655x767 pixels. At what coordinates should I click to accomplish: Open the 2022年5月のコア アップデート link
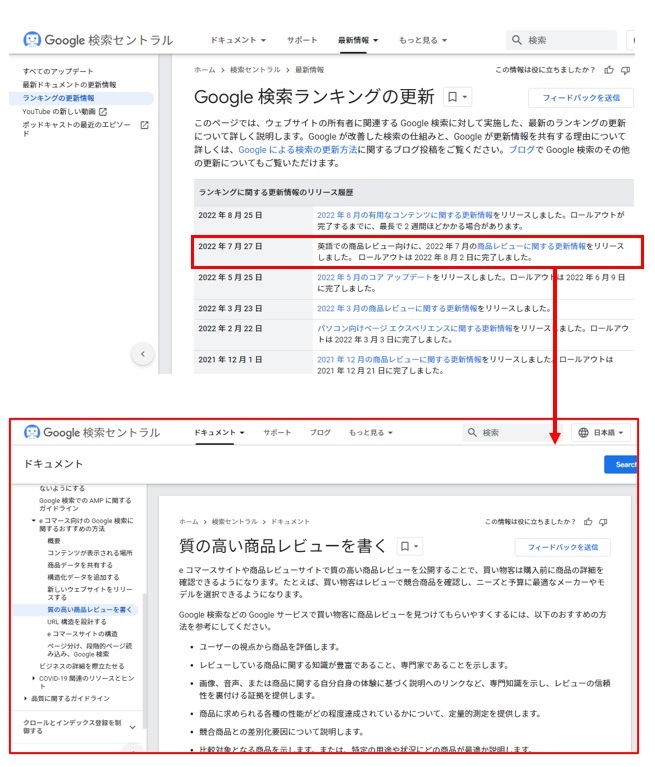375,277
